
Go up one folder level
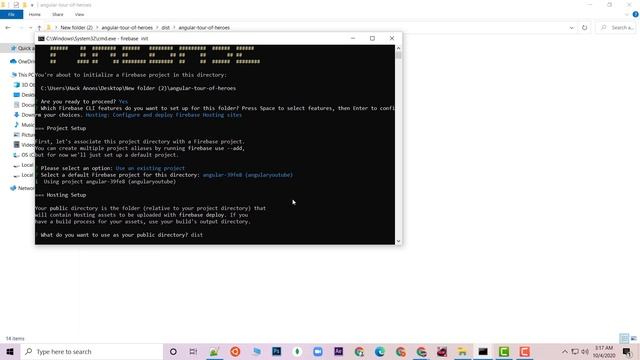[x=39, y=27]
